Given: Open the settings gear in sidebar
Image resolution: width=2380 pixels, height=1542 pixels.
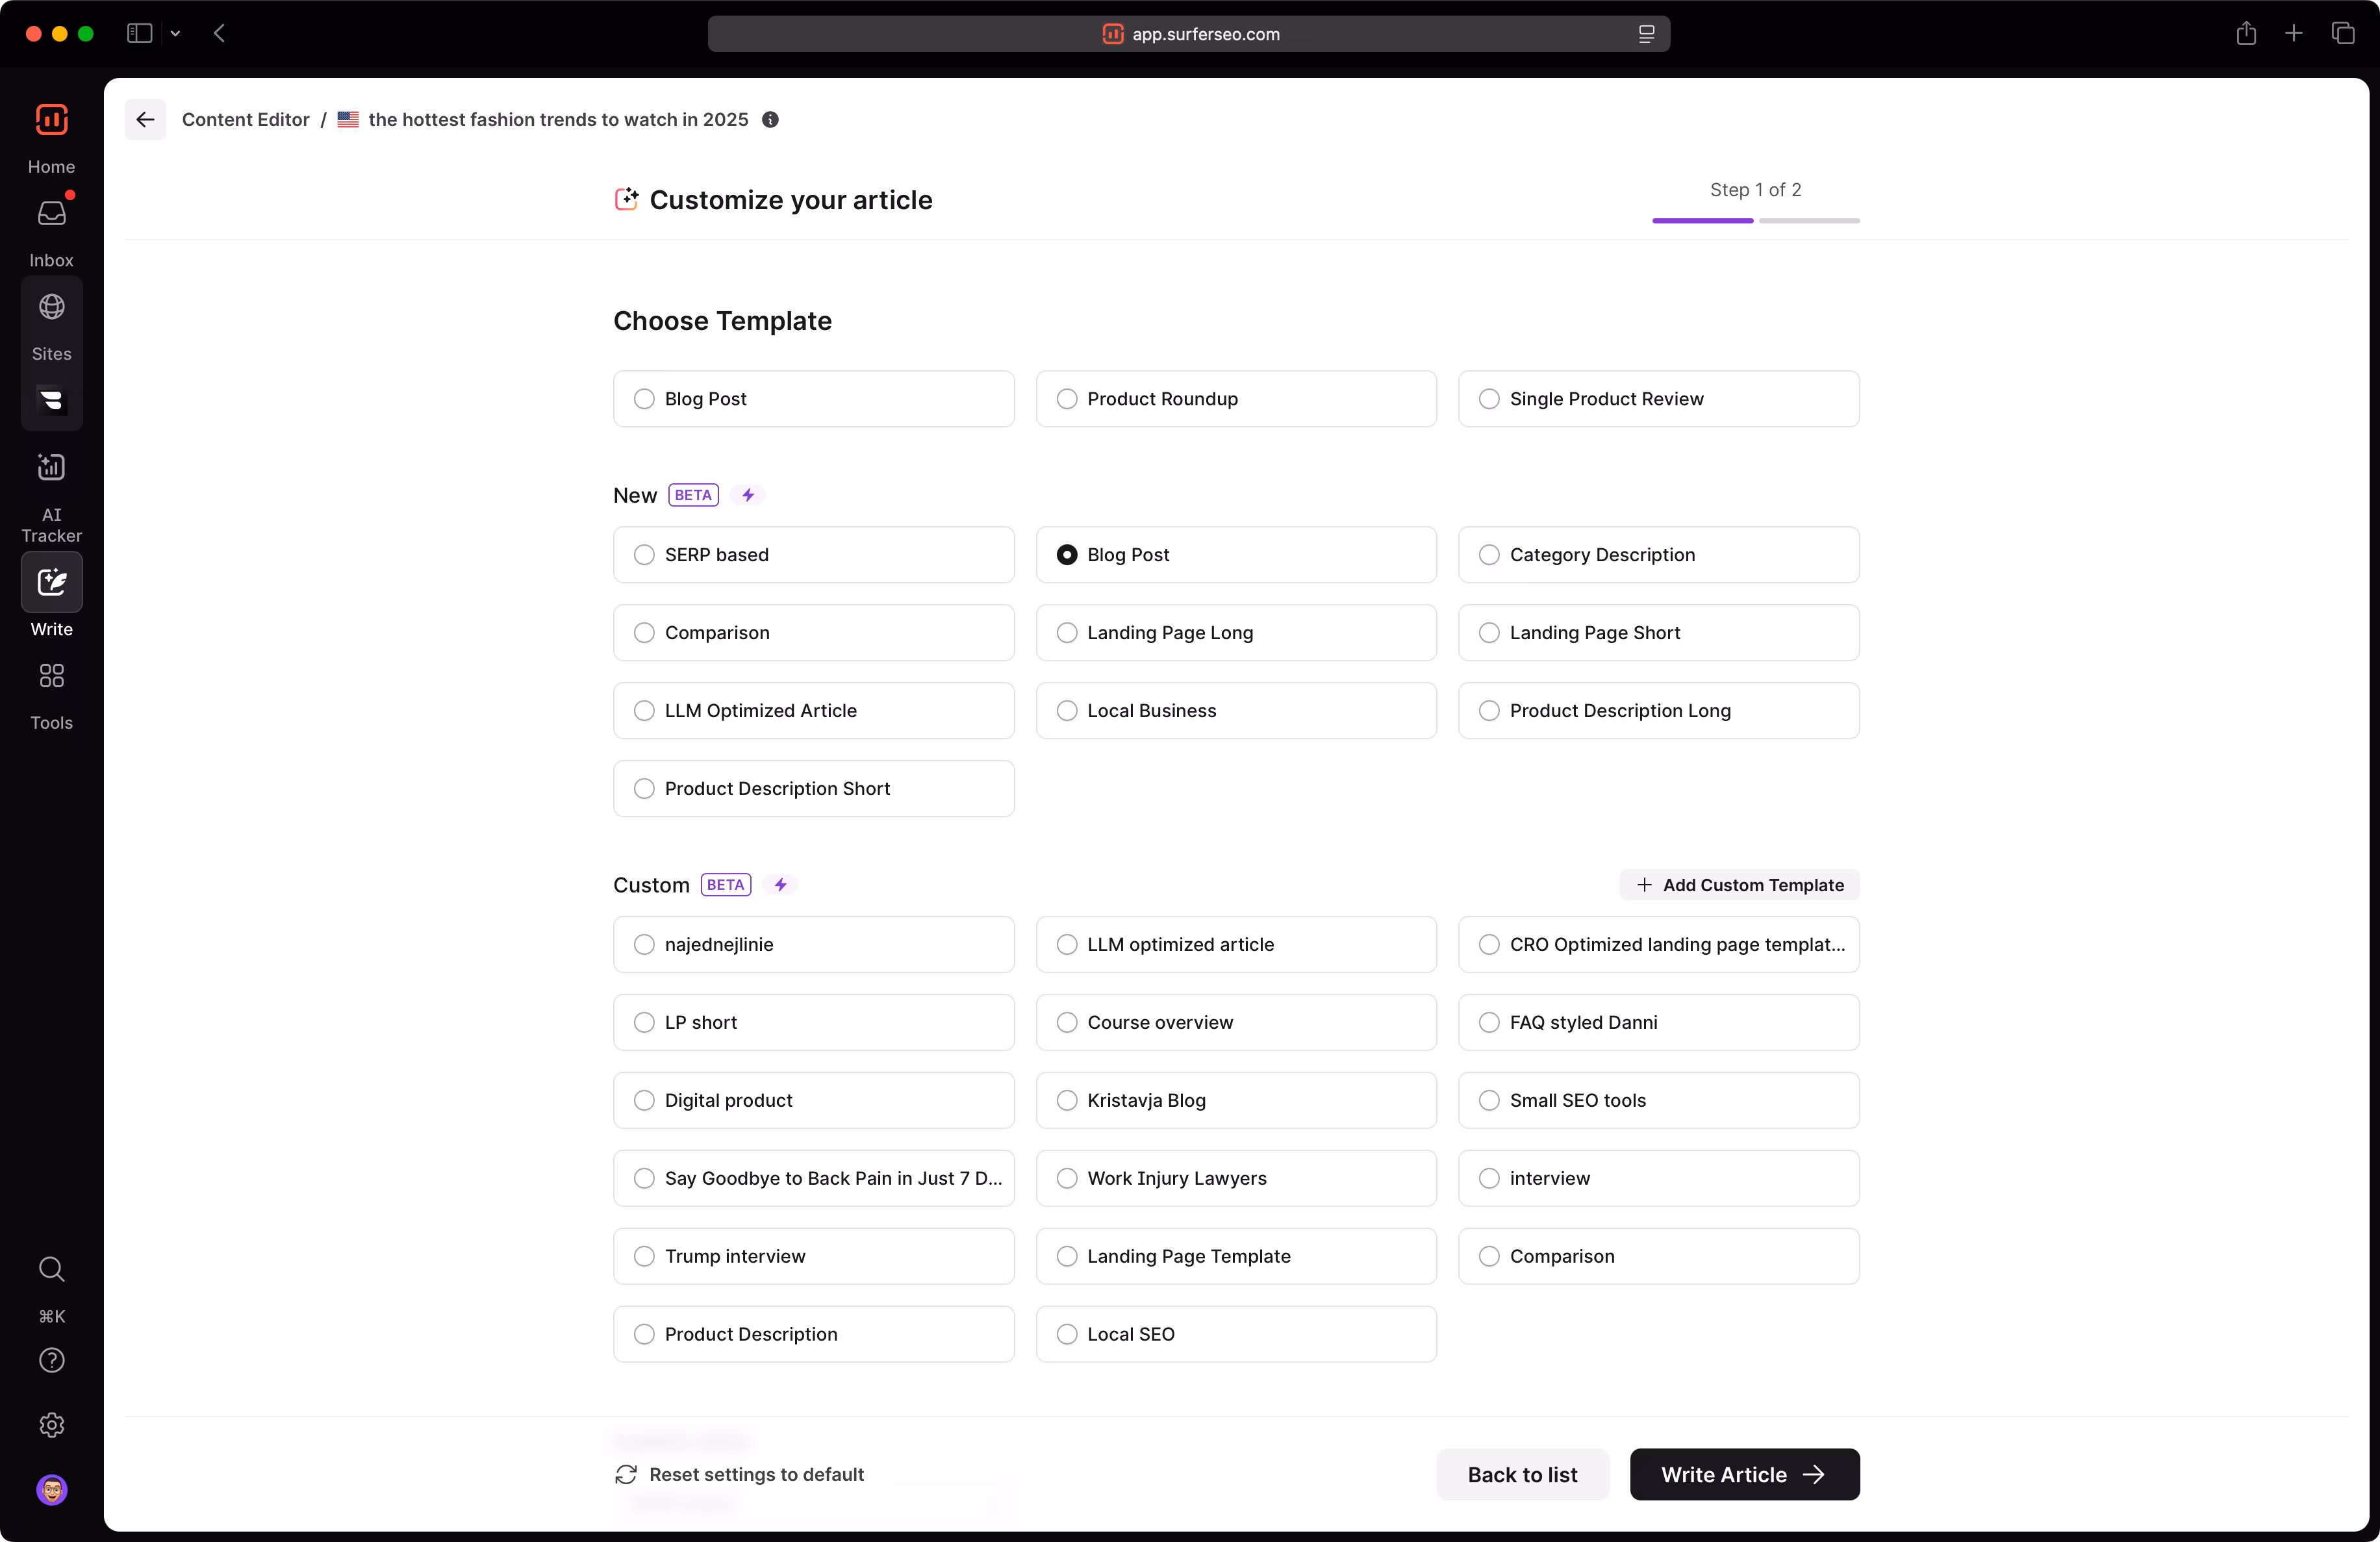Looking at the screenshot, I should [51, 1425].
